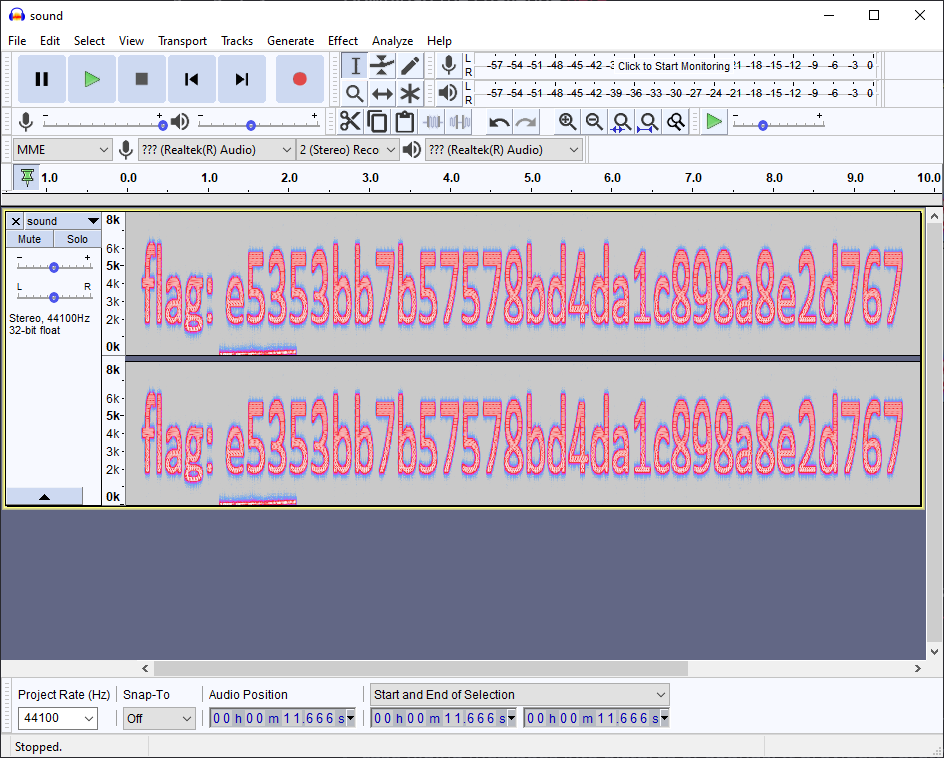Open the Project Rate dropdown showing 44100
The height and width of the screenshot is (758, 944).
coord(57,718)
